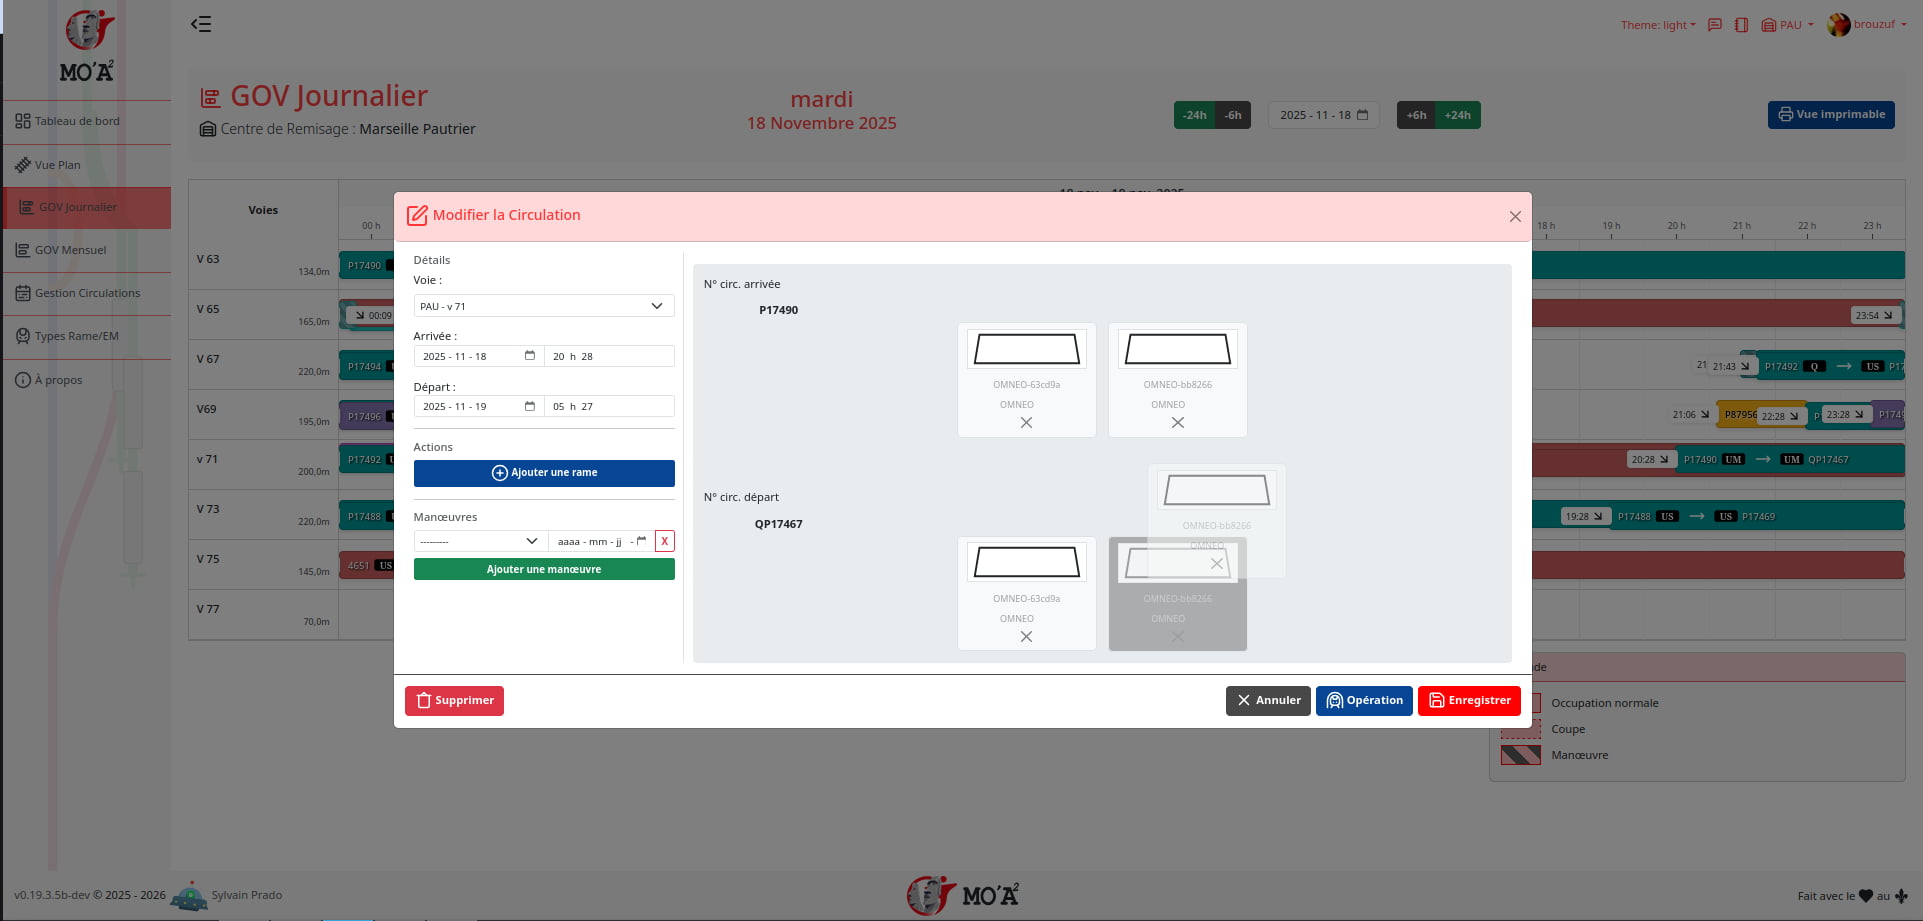
Task: Click the Supprimer button
Action: tap(454, 701)
